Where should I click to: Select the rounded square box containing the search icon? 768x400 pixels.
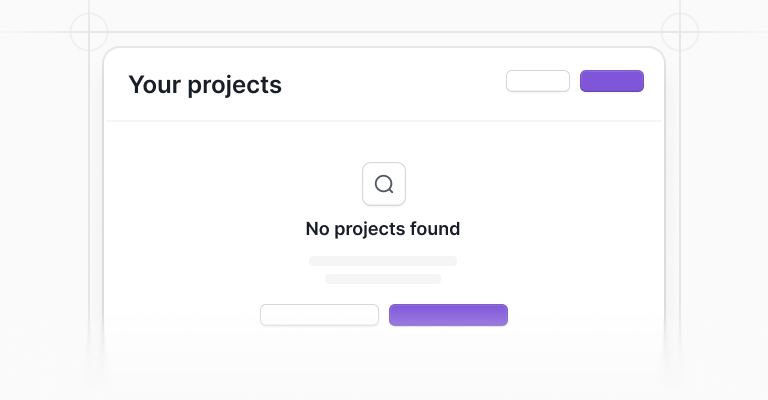pos(384,184)
